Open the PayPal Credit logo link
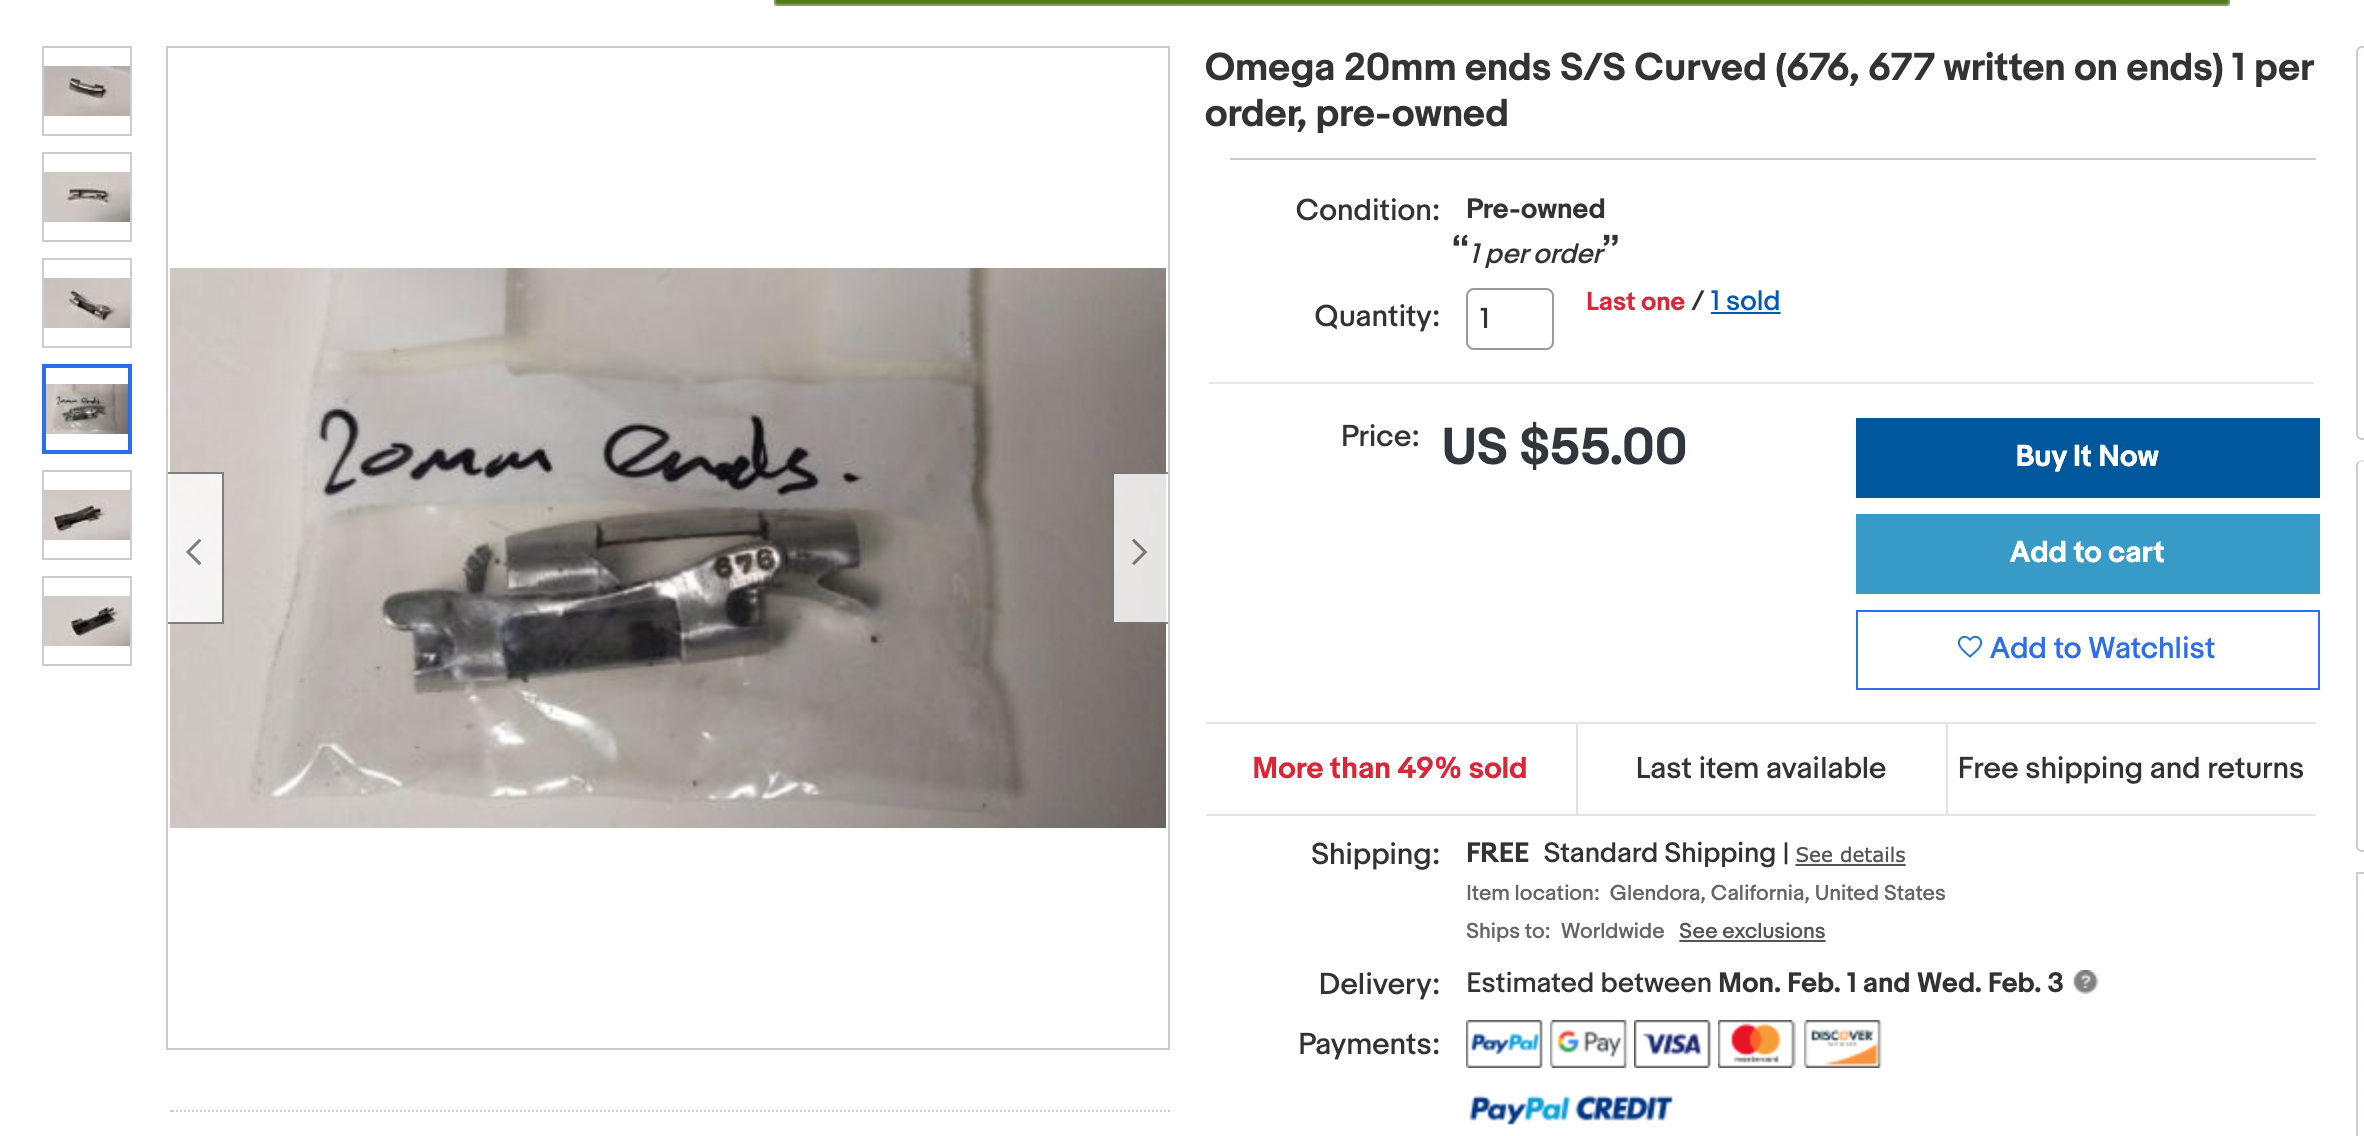This screenshot has height=1136, width=2364. coord(1569,1109)
